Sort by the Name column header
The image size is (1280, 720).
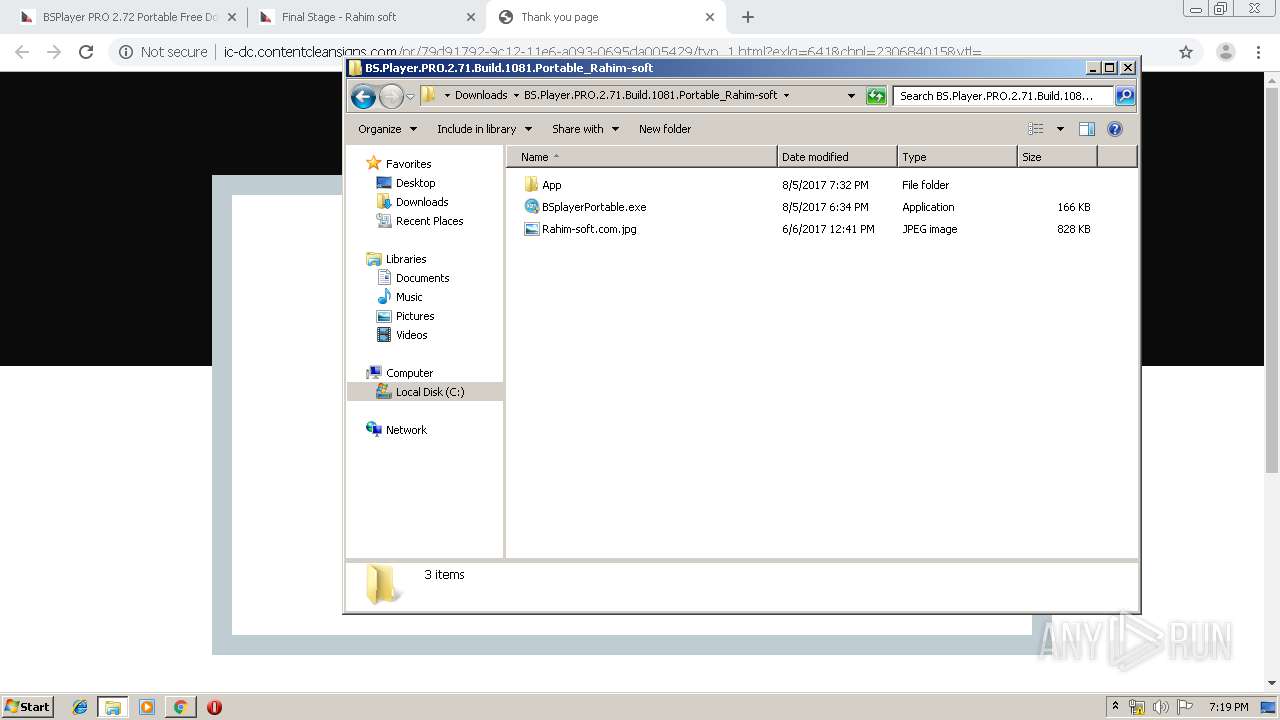click(x=642, y=157)
